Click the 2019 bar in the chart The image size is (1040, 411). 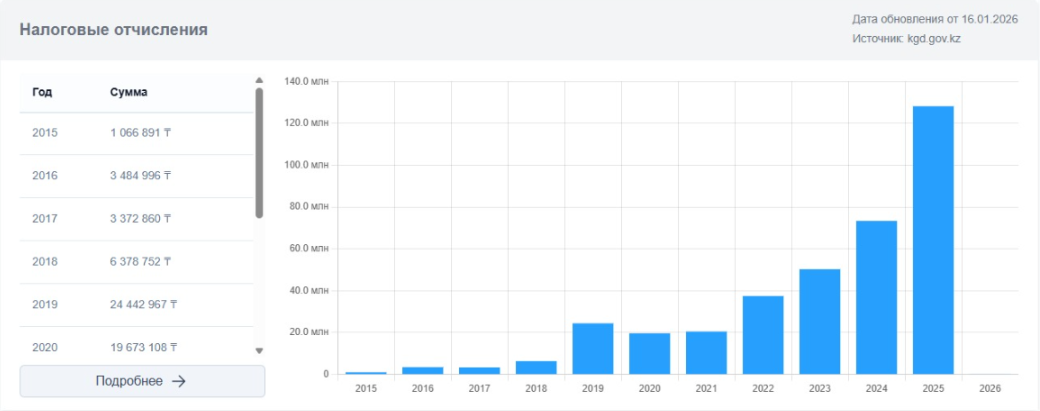point(593,349)
